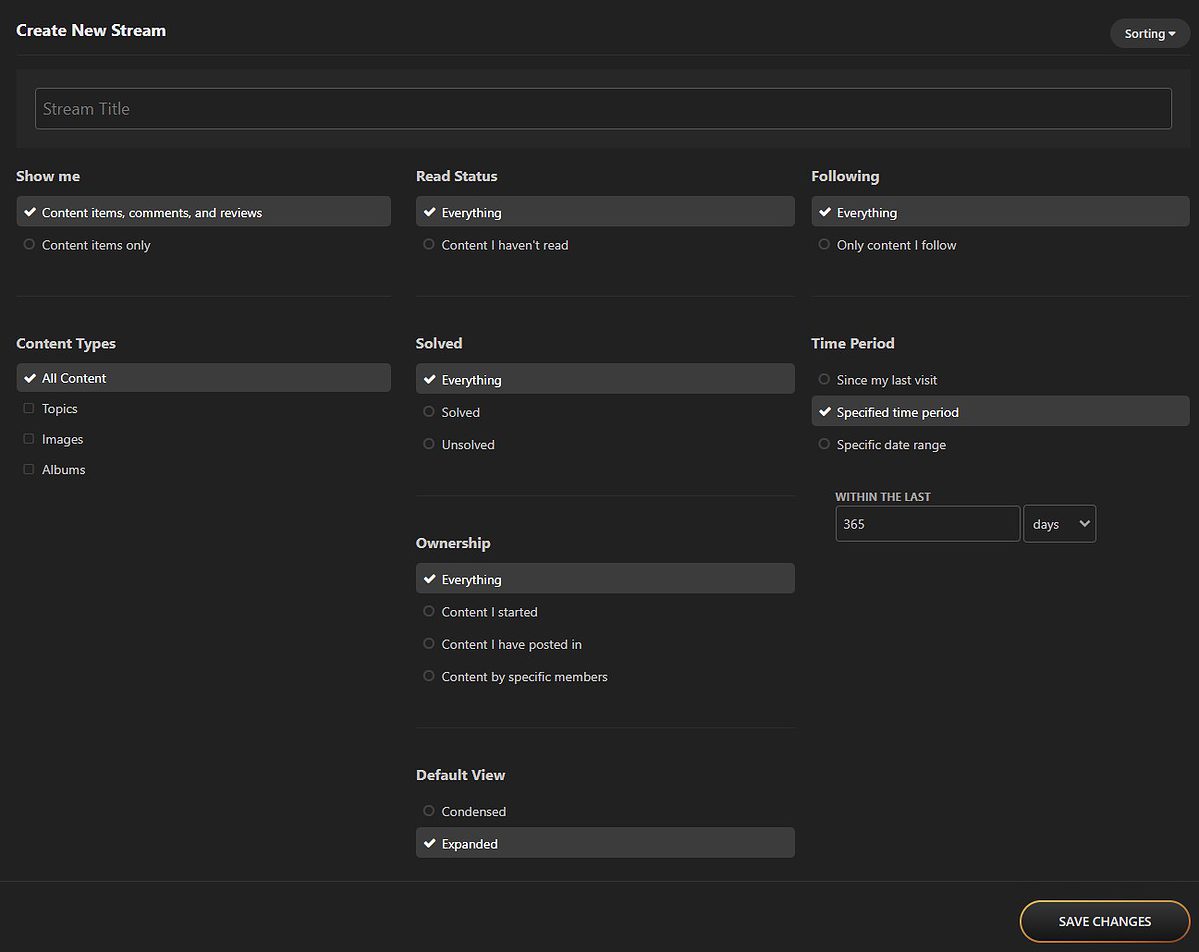Select Content items, comments, and reviews

pyautogui.click(x=203, y=212)
